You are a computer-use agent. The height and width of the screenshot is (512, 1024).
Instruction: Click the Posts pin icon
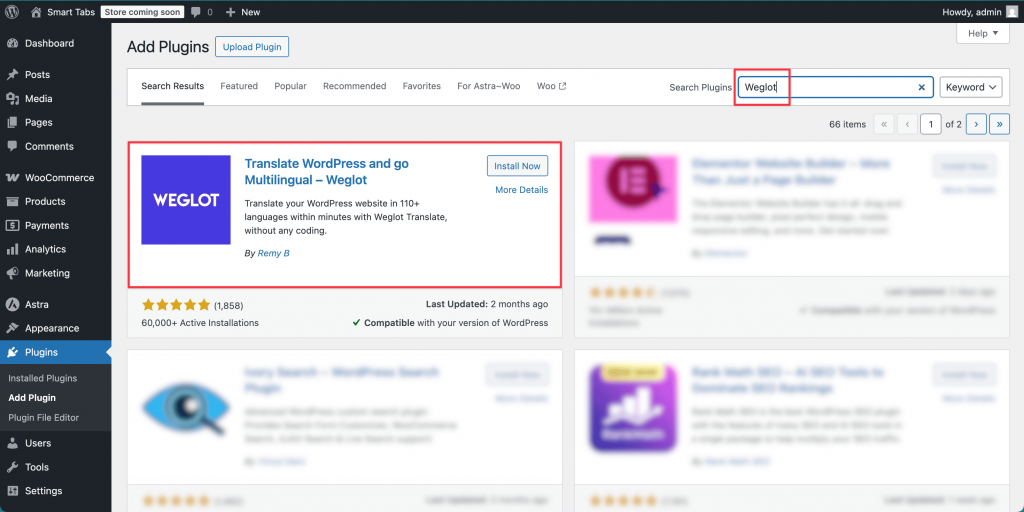pos(12,74)
